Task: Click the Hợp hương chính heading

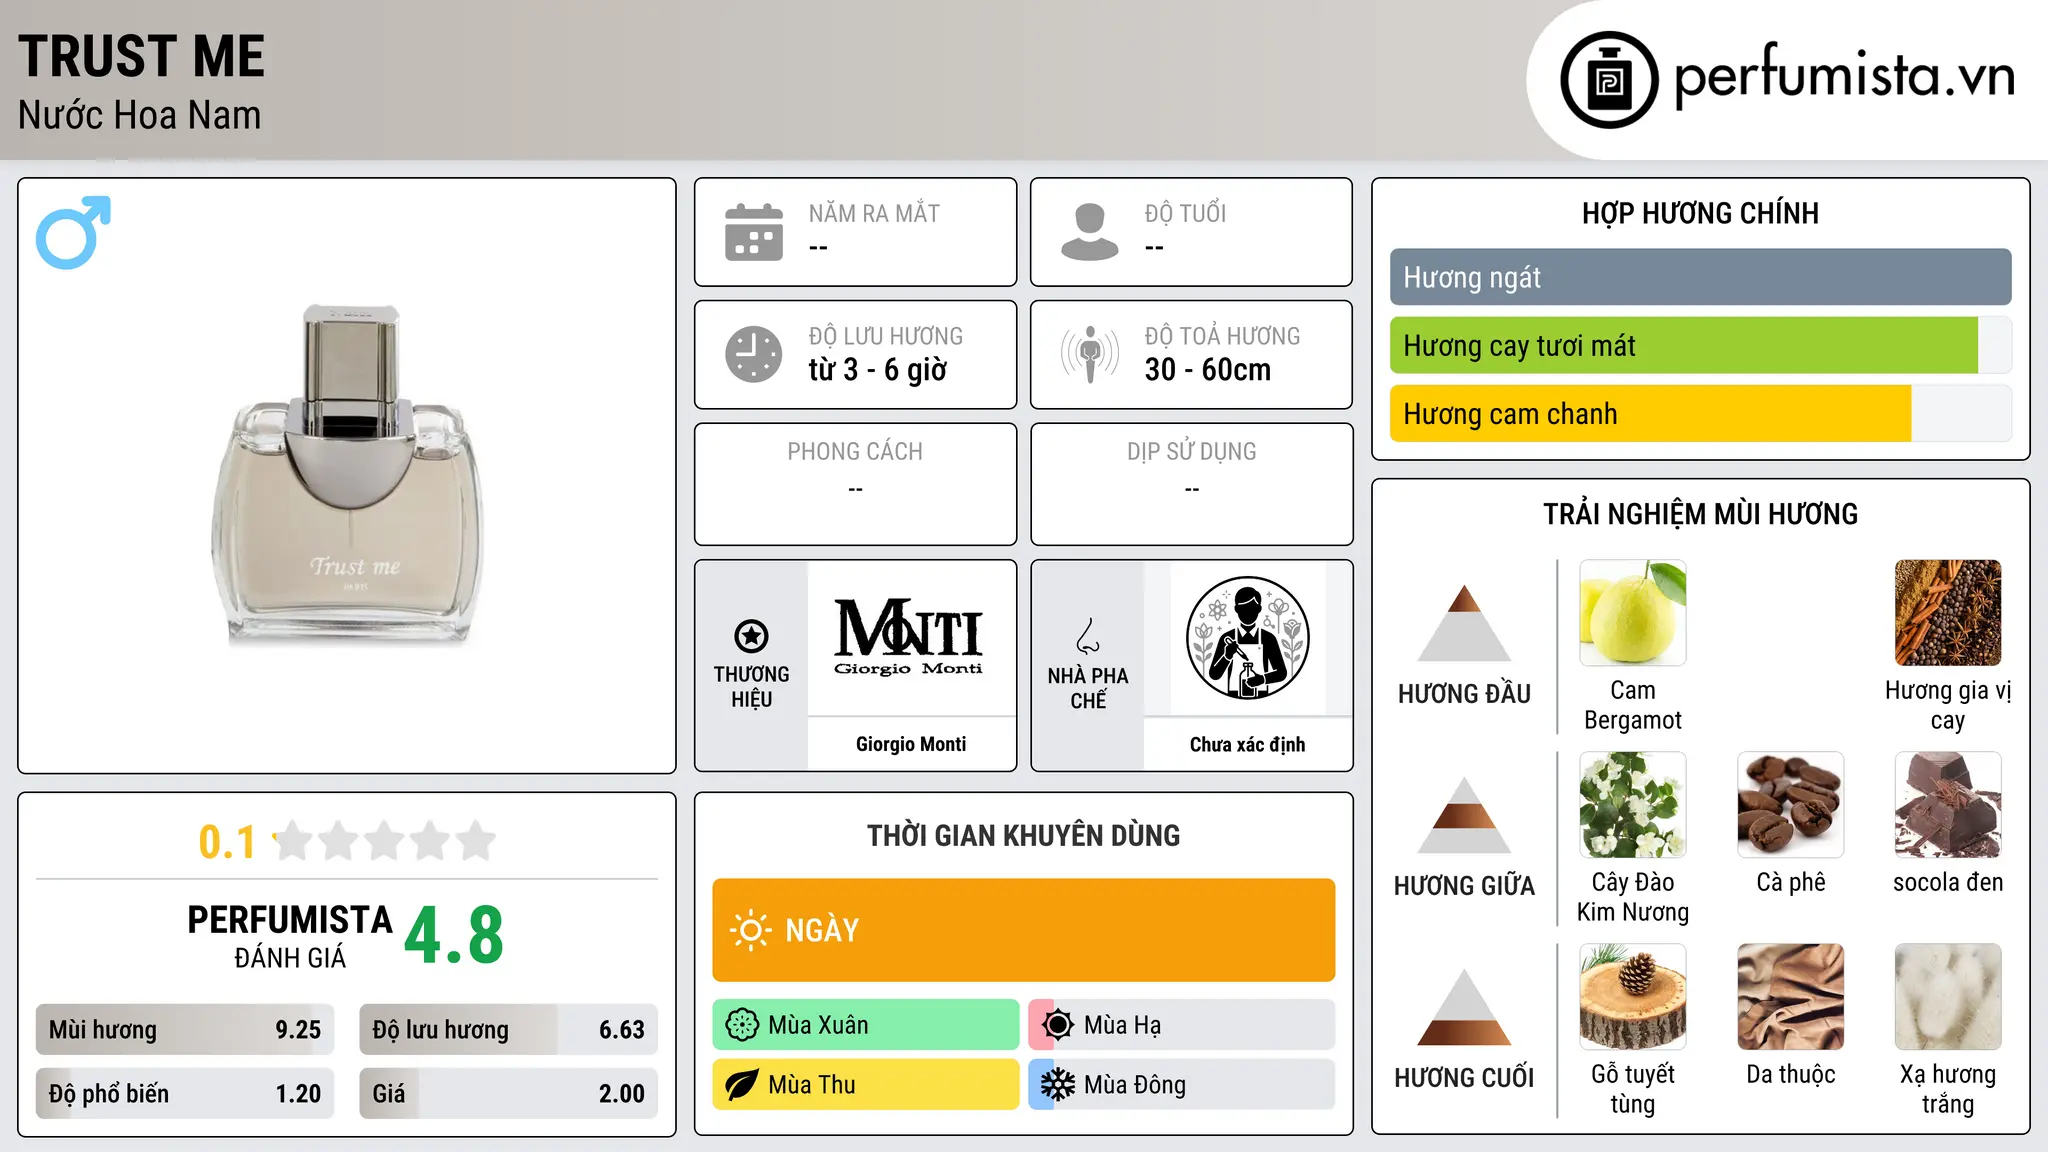Action: click(1700, 213)
